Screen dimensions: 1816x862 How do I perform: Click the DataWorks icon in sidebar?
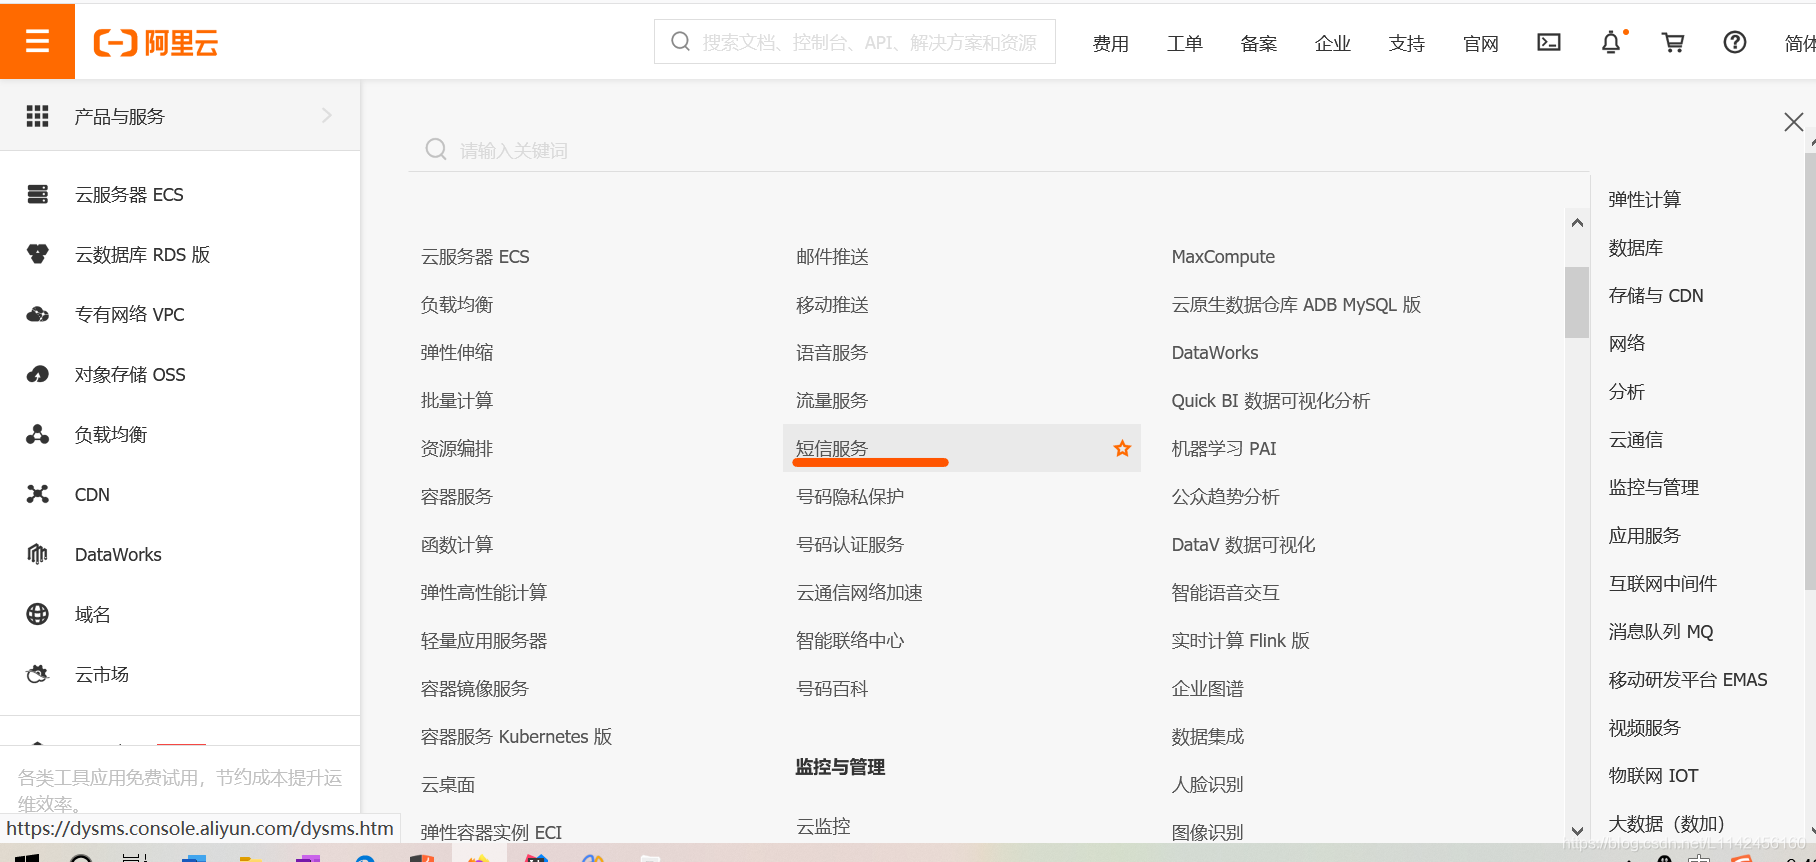point(38,554)
